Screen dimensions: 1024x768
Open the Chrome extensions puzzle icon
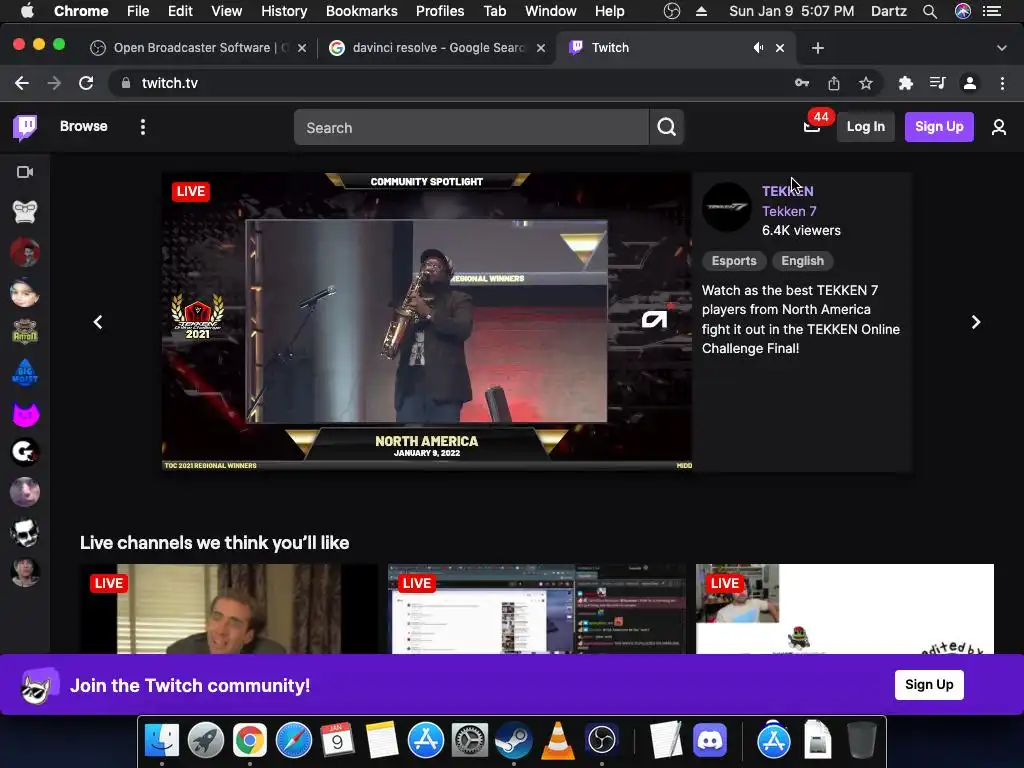click(x=906, y=83)
